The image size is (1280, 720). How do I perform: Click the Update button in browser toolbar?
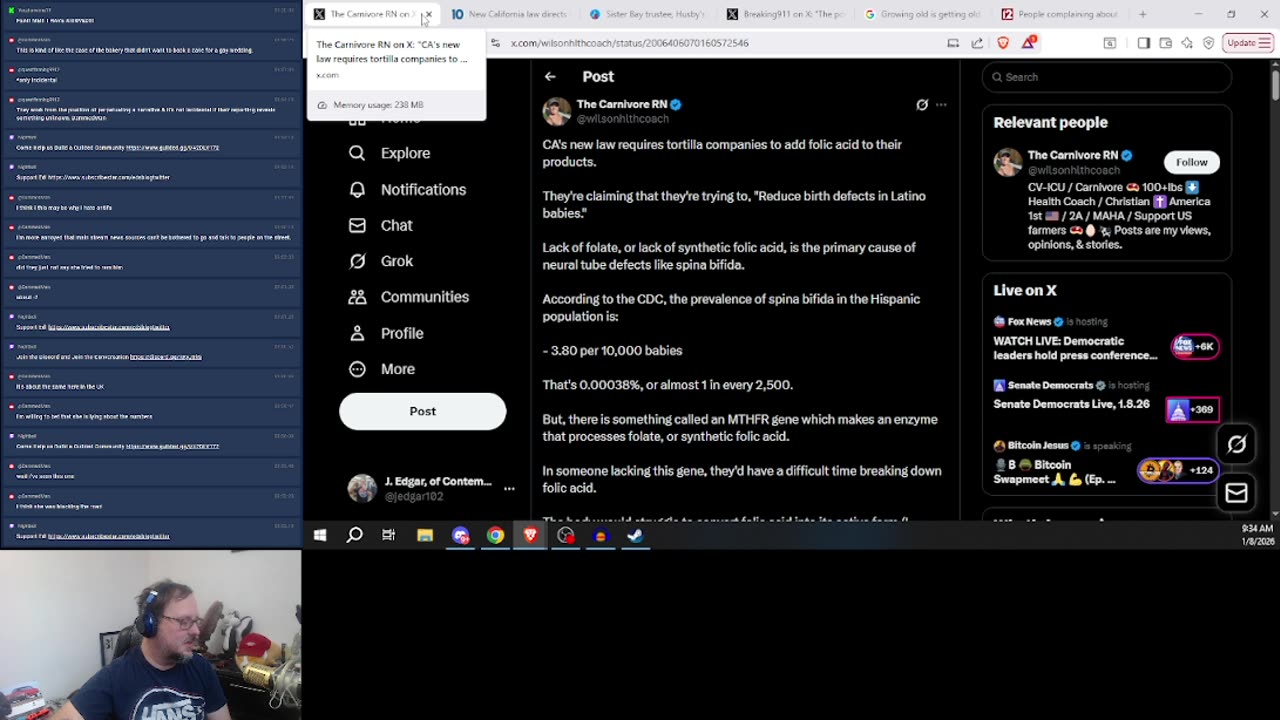1248,43
